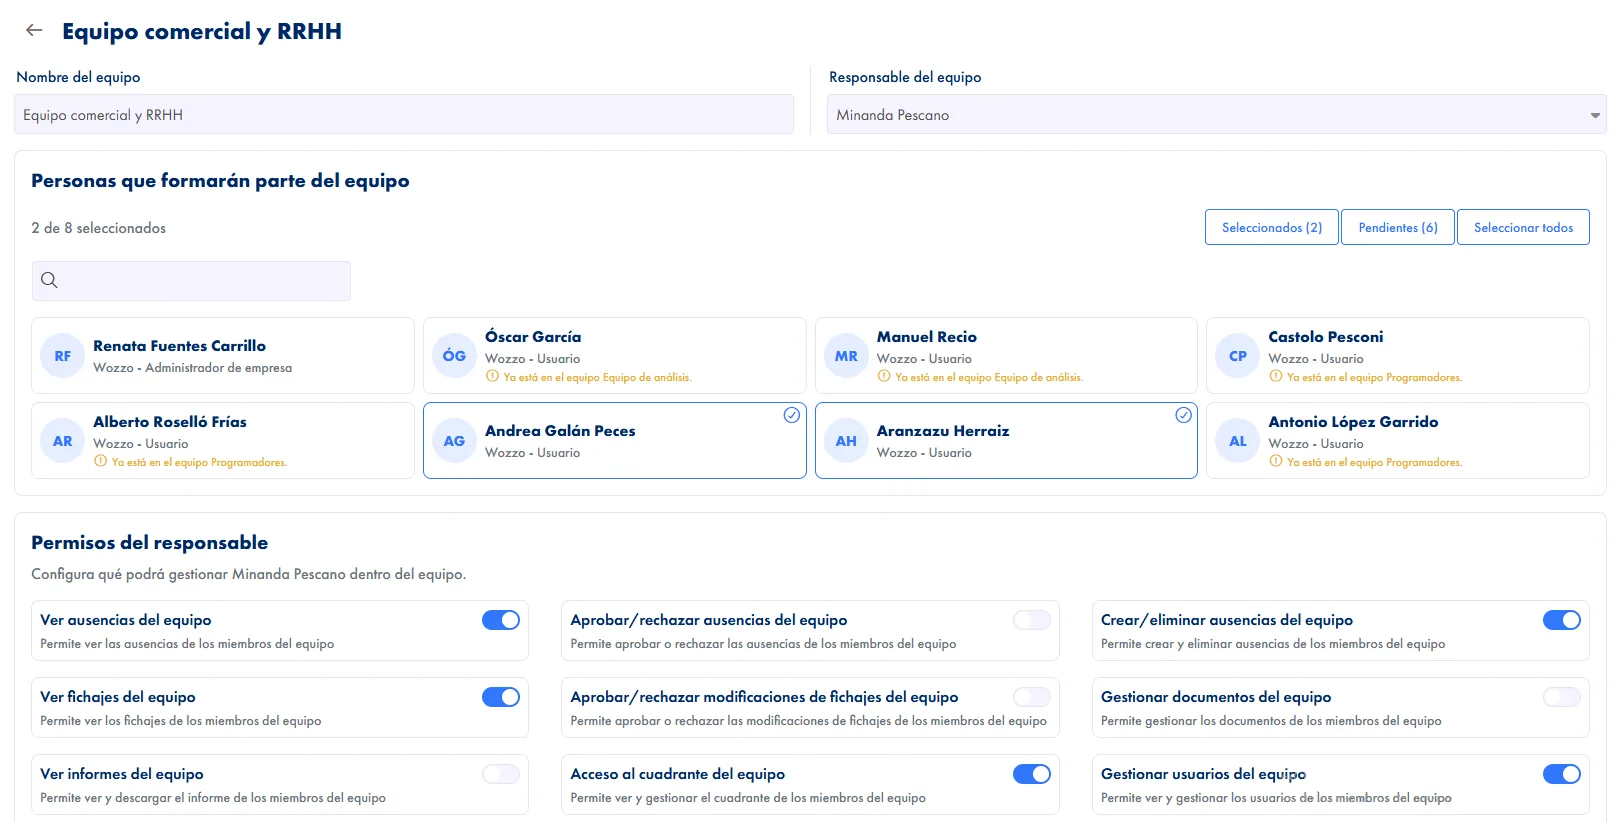Click the AL avatar of Antonio López
1623x822 pixels.
coord(1238,441)
